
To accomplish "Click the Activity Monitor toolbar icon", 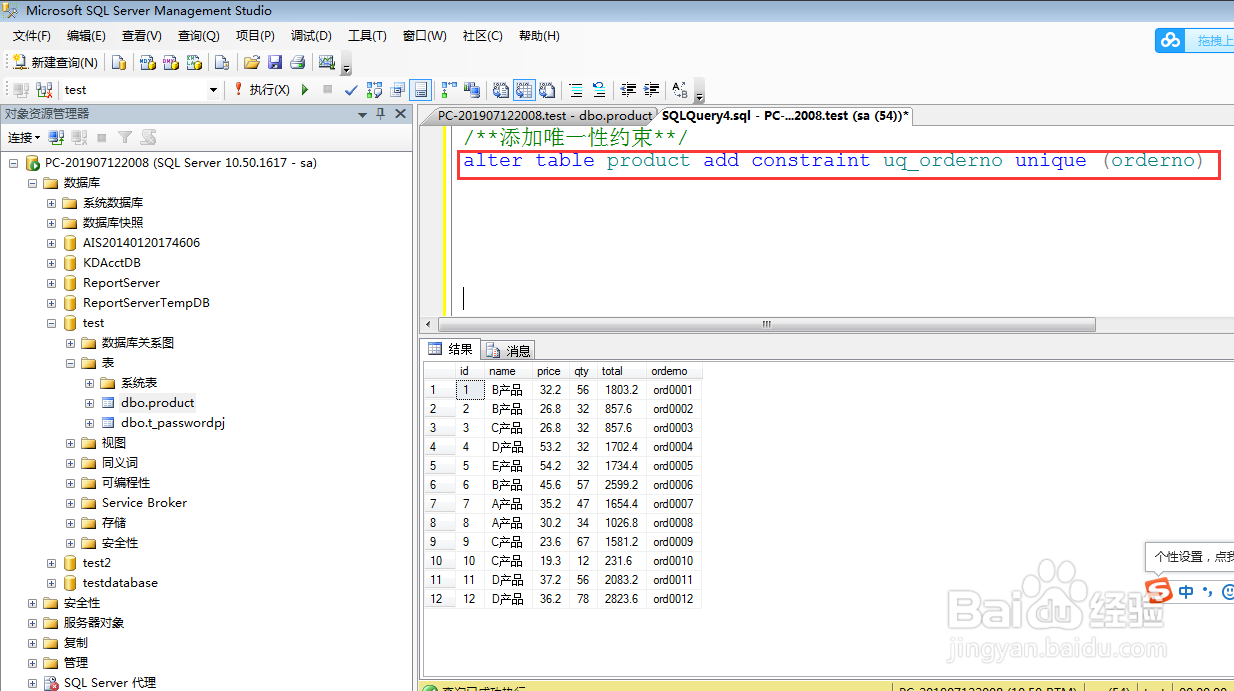I will coord(327,62).
